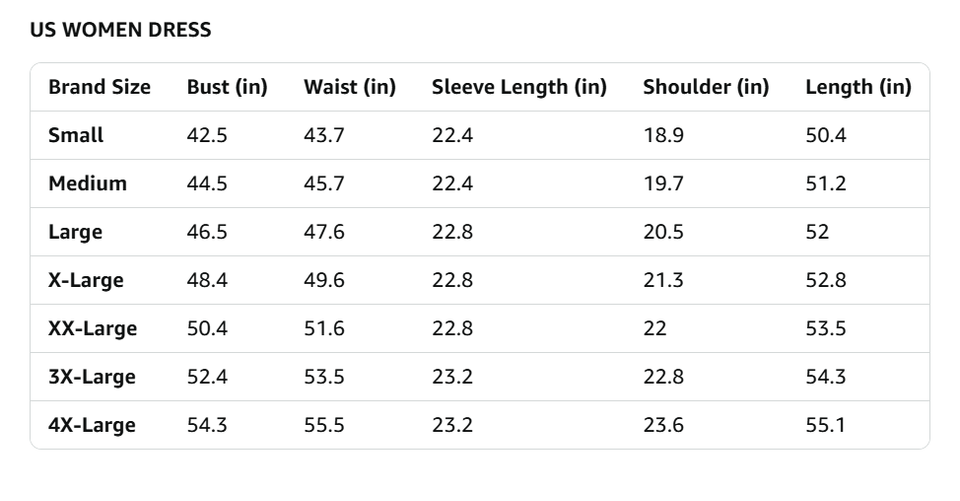Click the Shoulder (in) column header
The image size is (960, 501).
[x=706, y=87]
